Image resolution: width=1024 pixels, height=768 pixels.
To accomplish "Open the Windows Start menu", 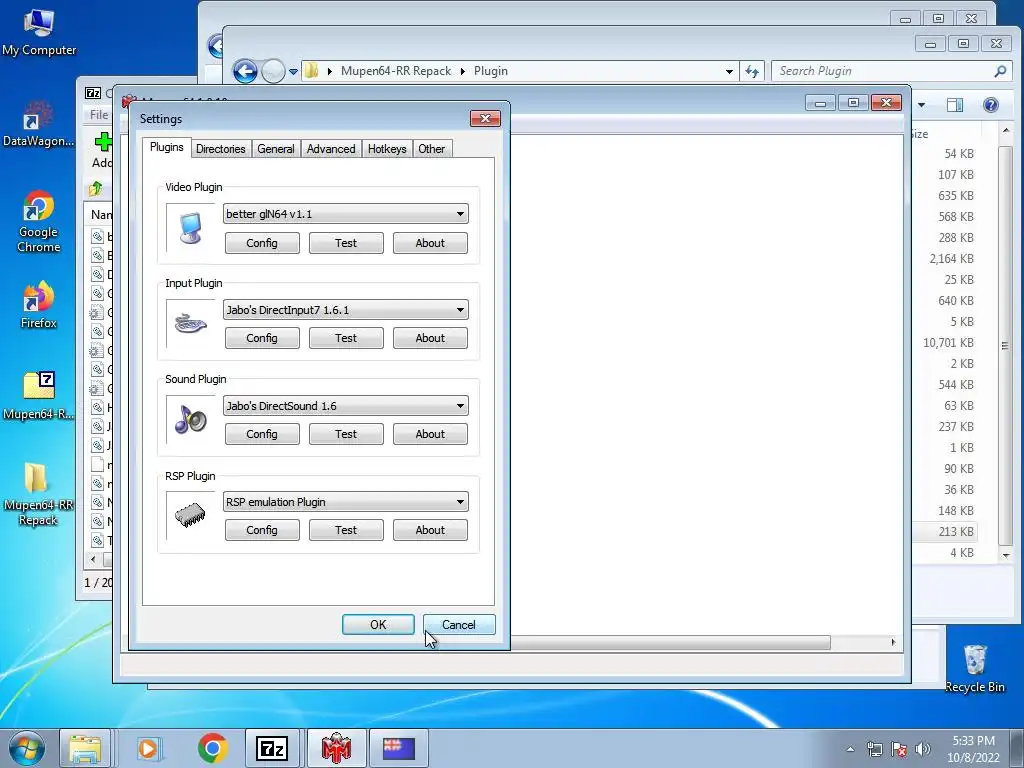I will point(26,748).
